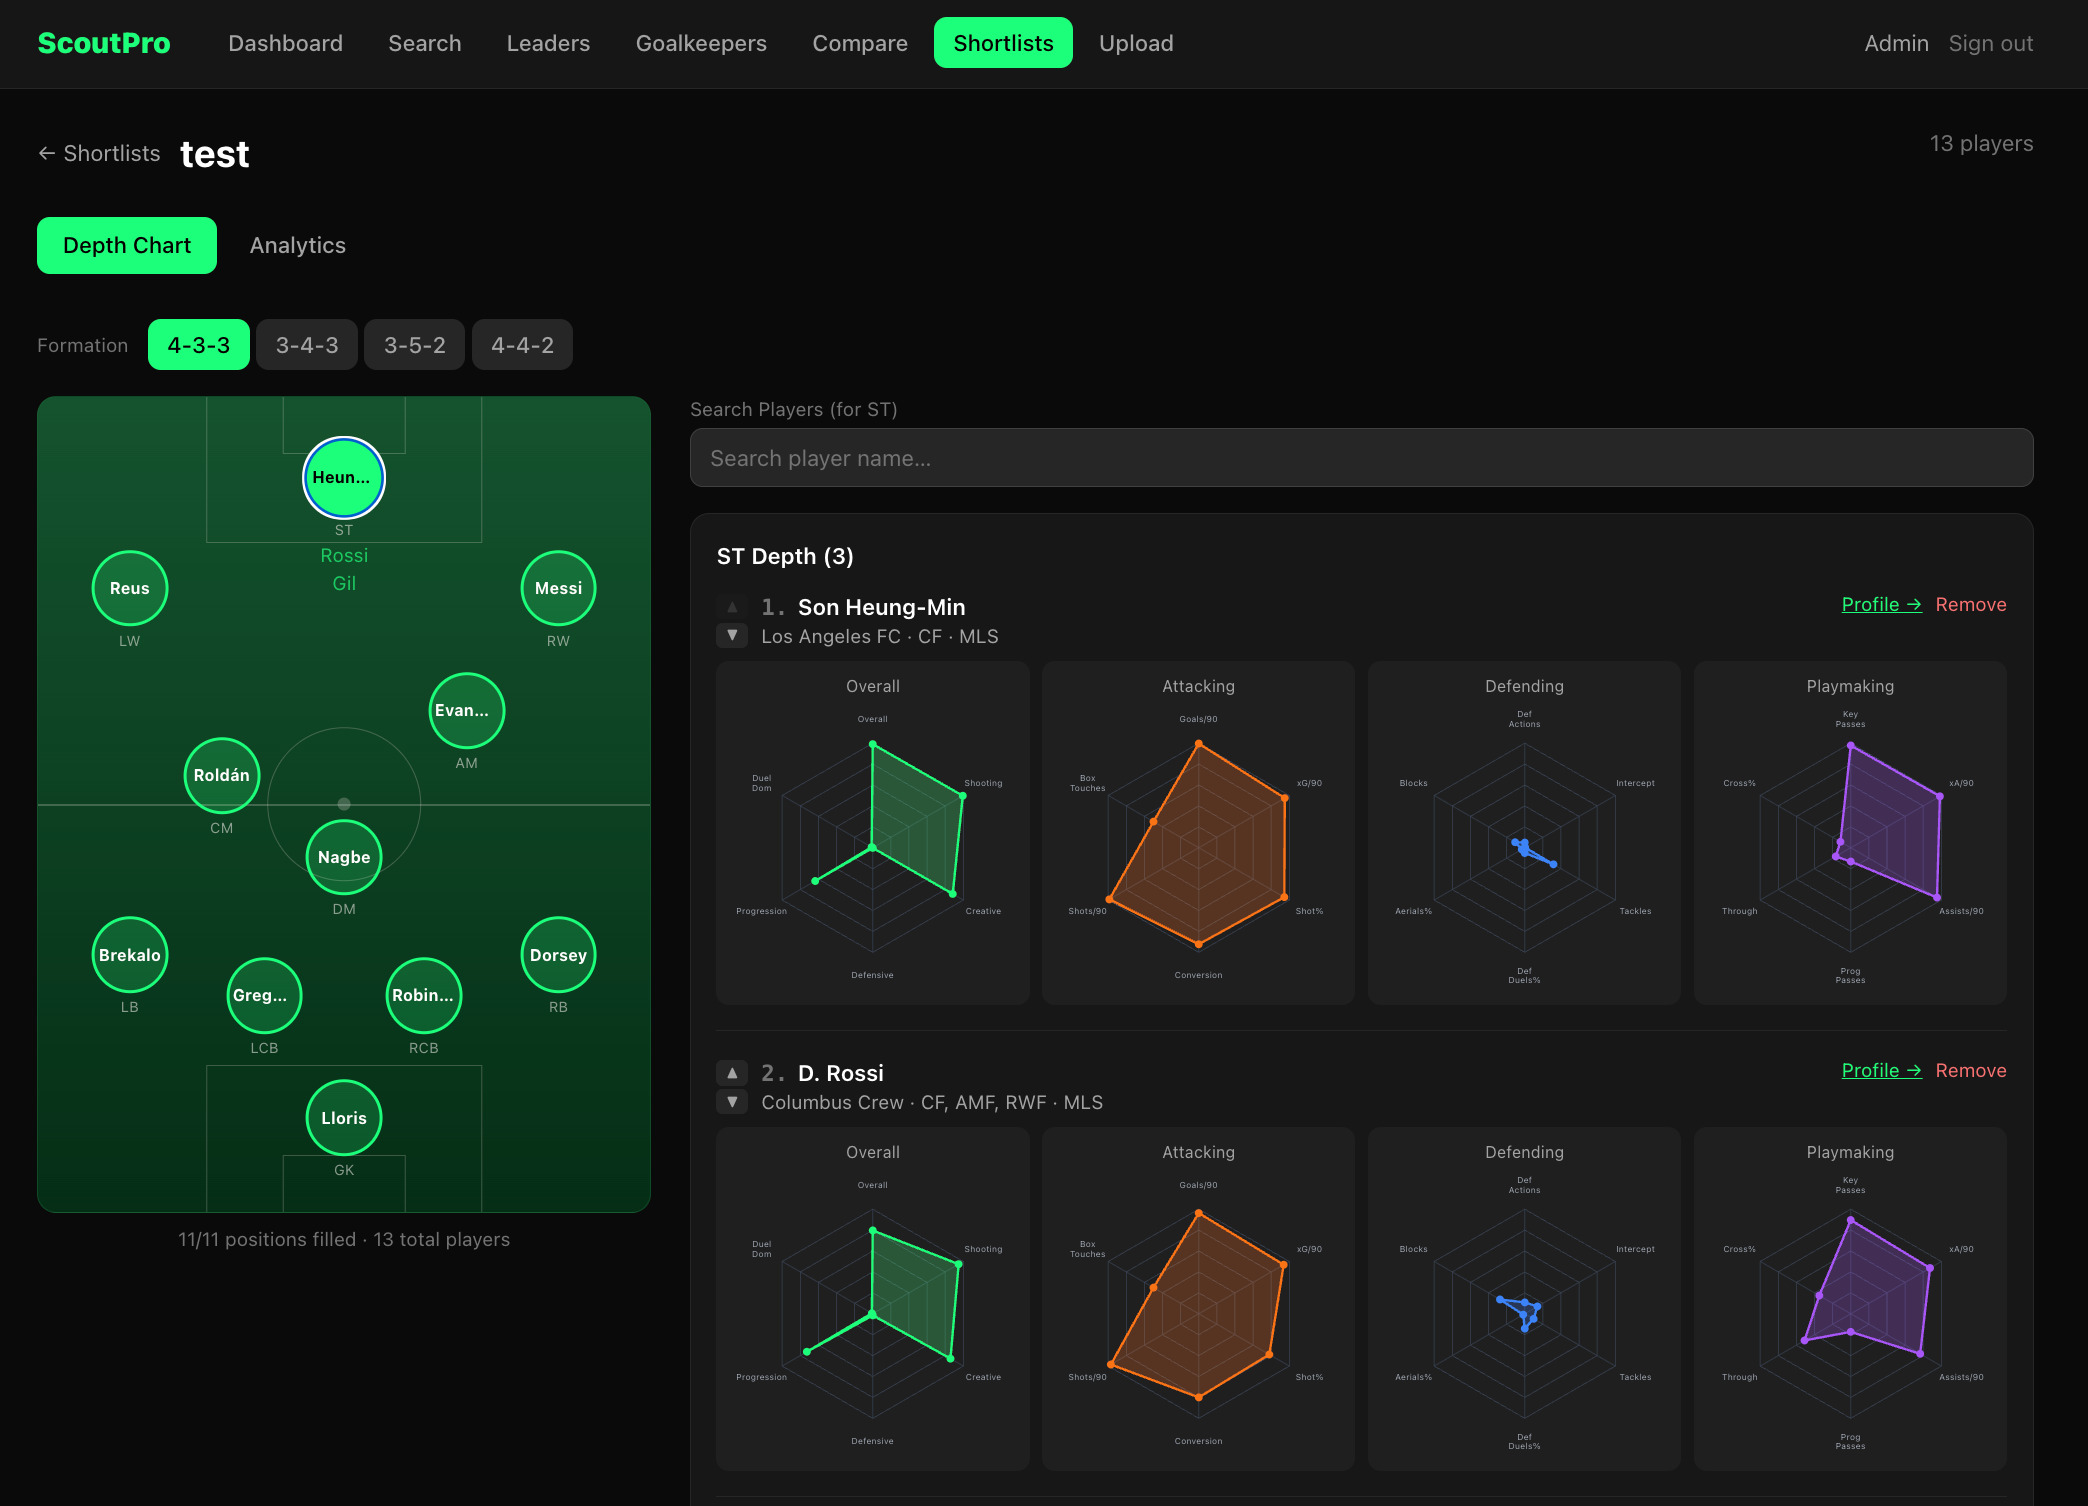
Task: Click Rossi's green overall radar chart
Action: pos(872,1300)
